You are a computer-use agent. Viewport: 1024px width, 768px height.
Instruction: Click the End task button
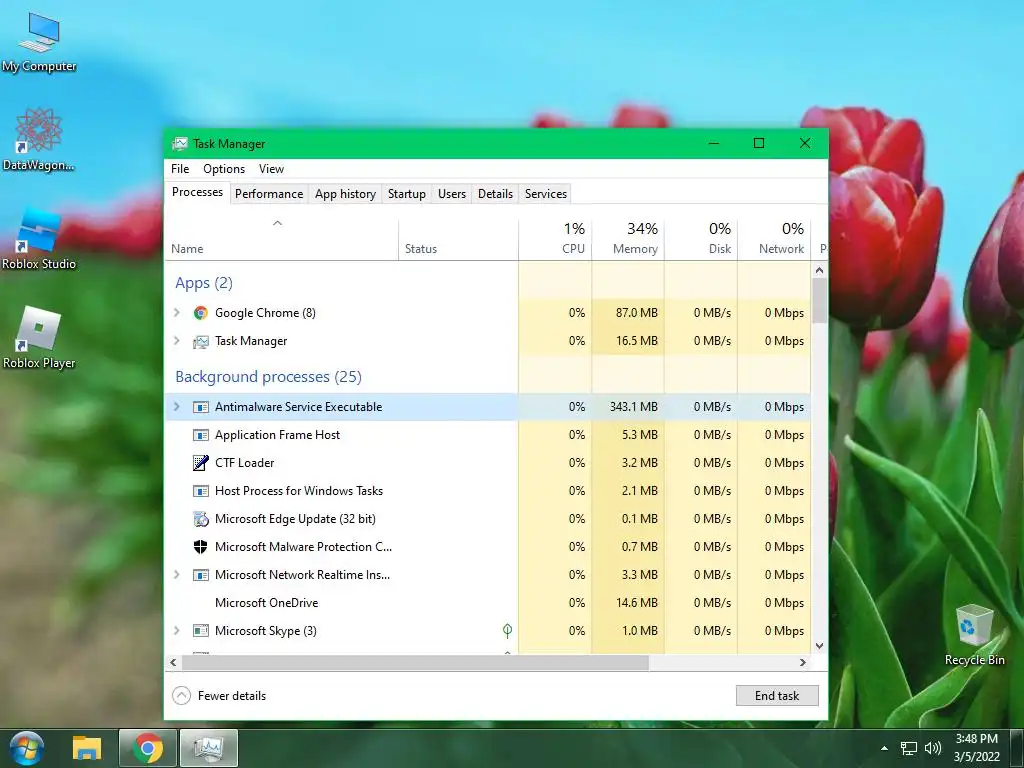(777, 696)
